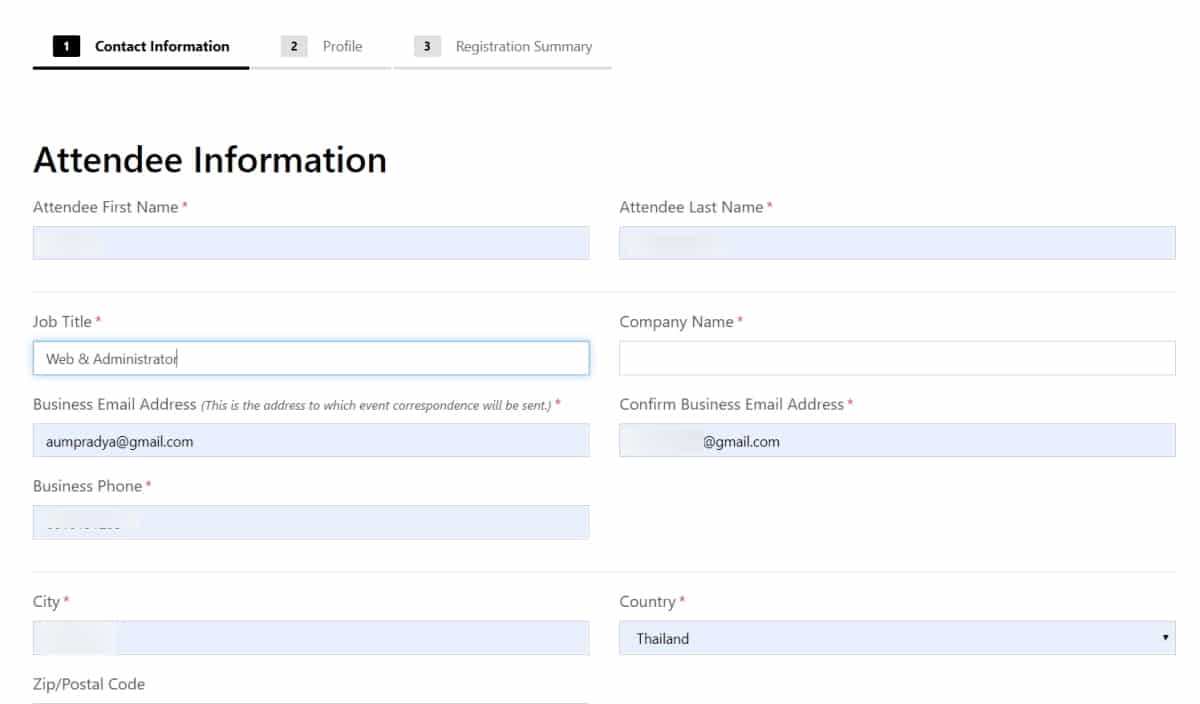The image size is (1200, 704).
Task: Click the Zip/Postal Code label
Action: click(x=89, y=684)
